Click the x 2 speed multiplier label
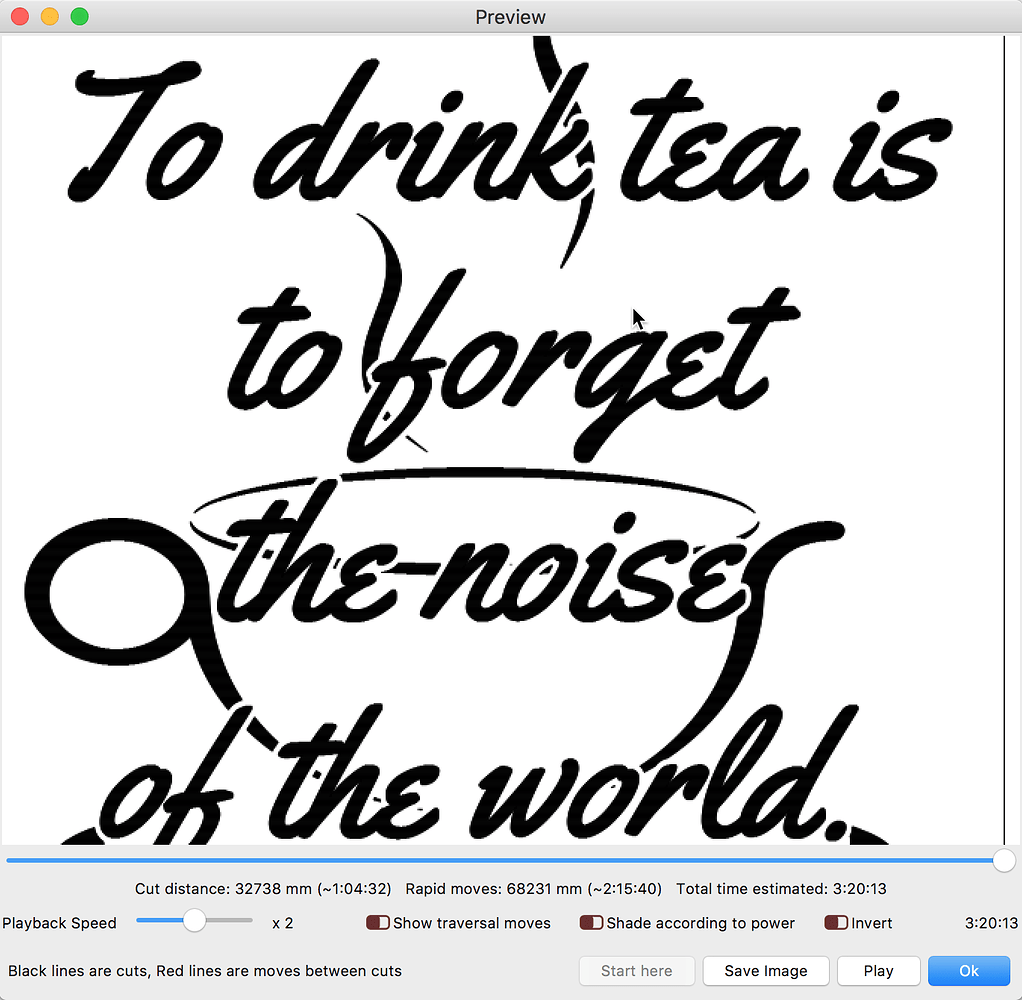Screen dimensions: 1022x1000 click(x=282, y=923)
